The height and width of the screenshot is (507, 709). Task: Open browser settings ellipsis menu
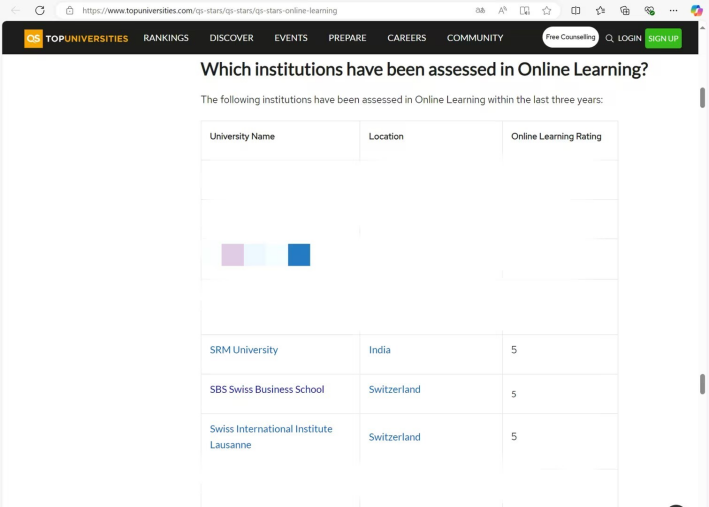tap(673, 10)
